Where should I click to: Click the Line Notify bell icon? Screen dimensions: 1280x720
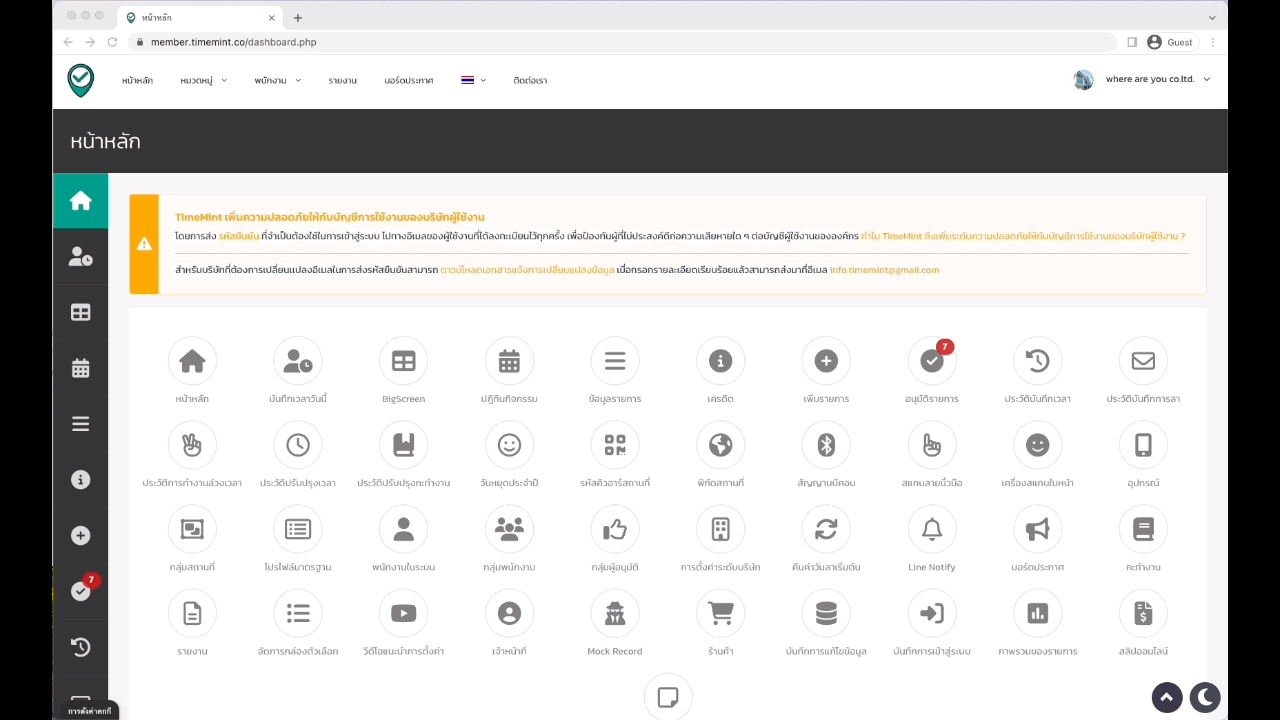coord(932,529)
